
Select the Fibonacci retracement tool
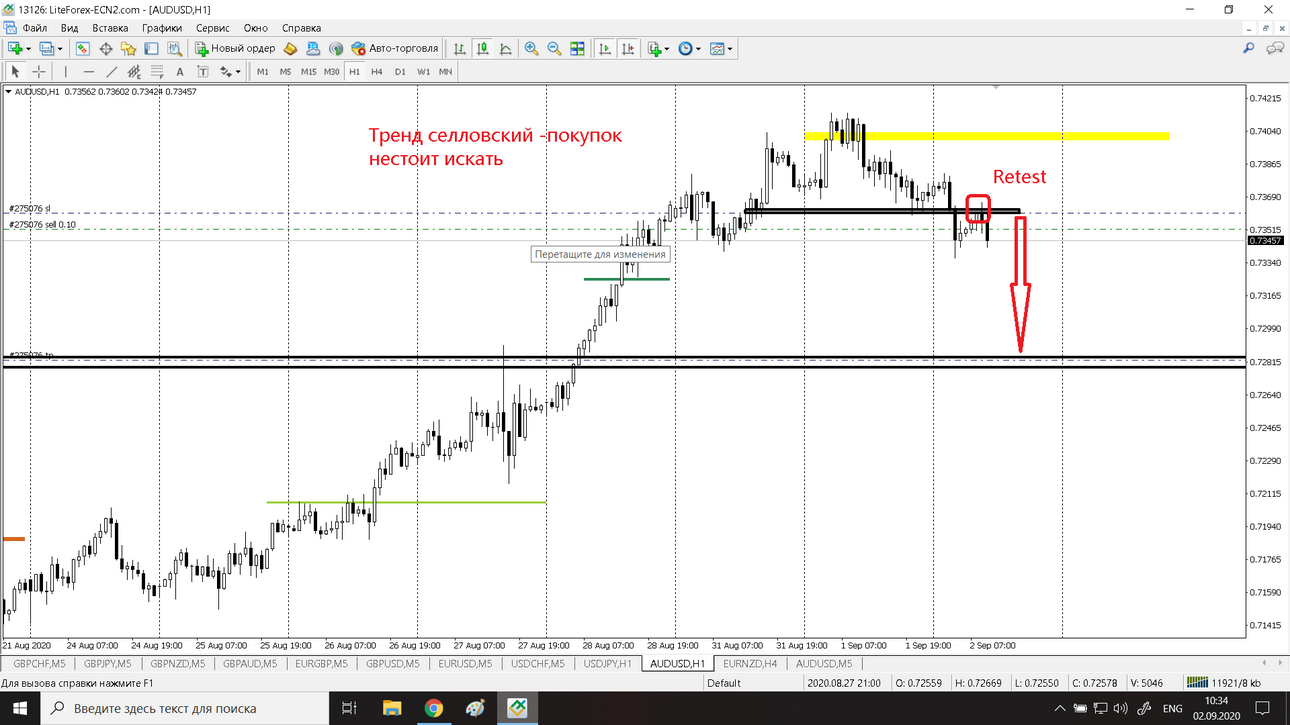pyautogui.click(x=156, y=71)
